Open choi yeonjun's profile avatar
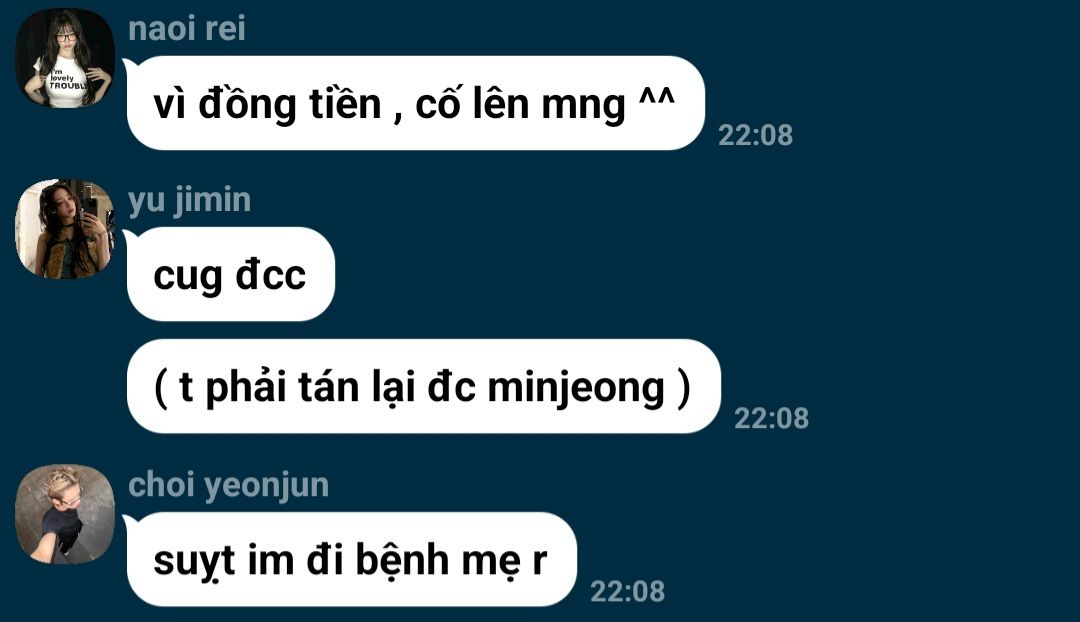This screenshot has height=622, width=1080. pyautogui.click(x=65, y=514)
